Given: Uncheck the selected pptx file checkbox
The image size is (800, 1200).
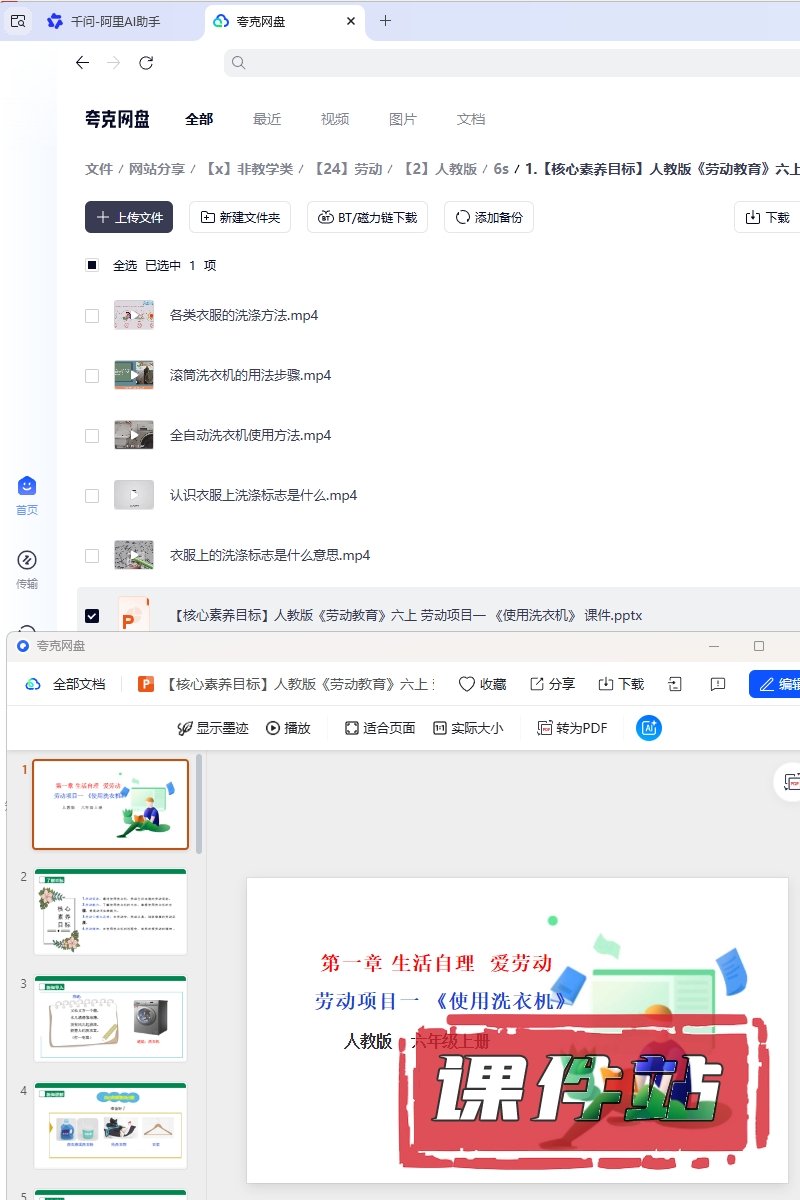Looking at the screenshot, I should point(92,616).
